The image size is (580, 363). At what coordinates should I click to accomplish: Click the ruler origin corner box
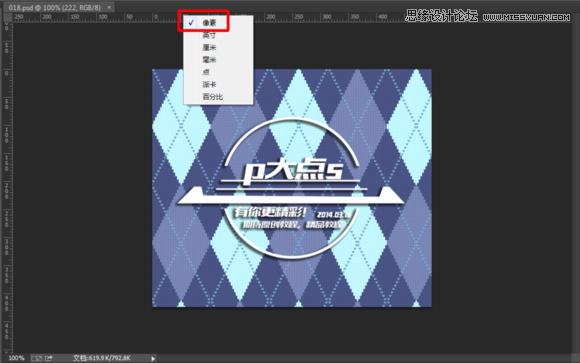coord(7,17)
